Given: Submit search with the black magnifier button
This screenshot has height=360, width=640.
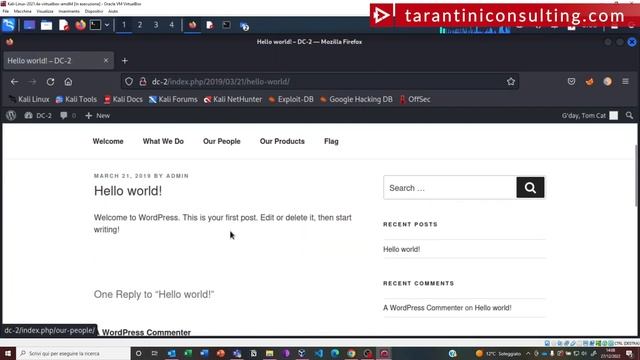Looking at the screenshot, I should pos(530,188).
